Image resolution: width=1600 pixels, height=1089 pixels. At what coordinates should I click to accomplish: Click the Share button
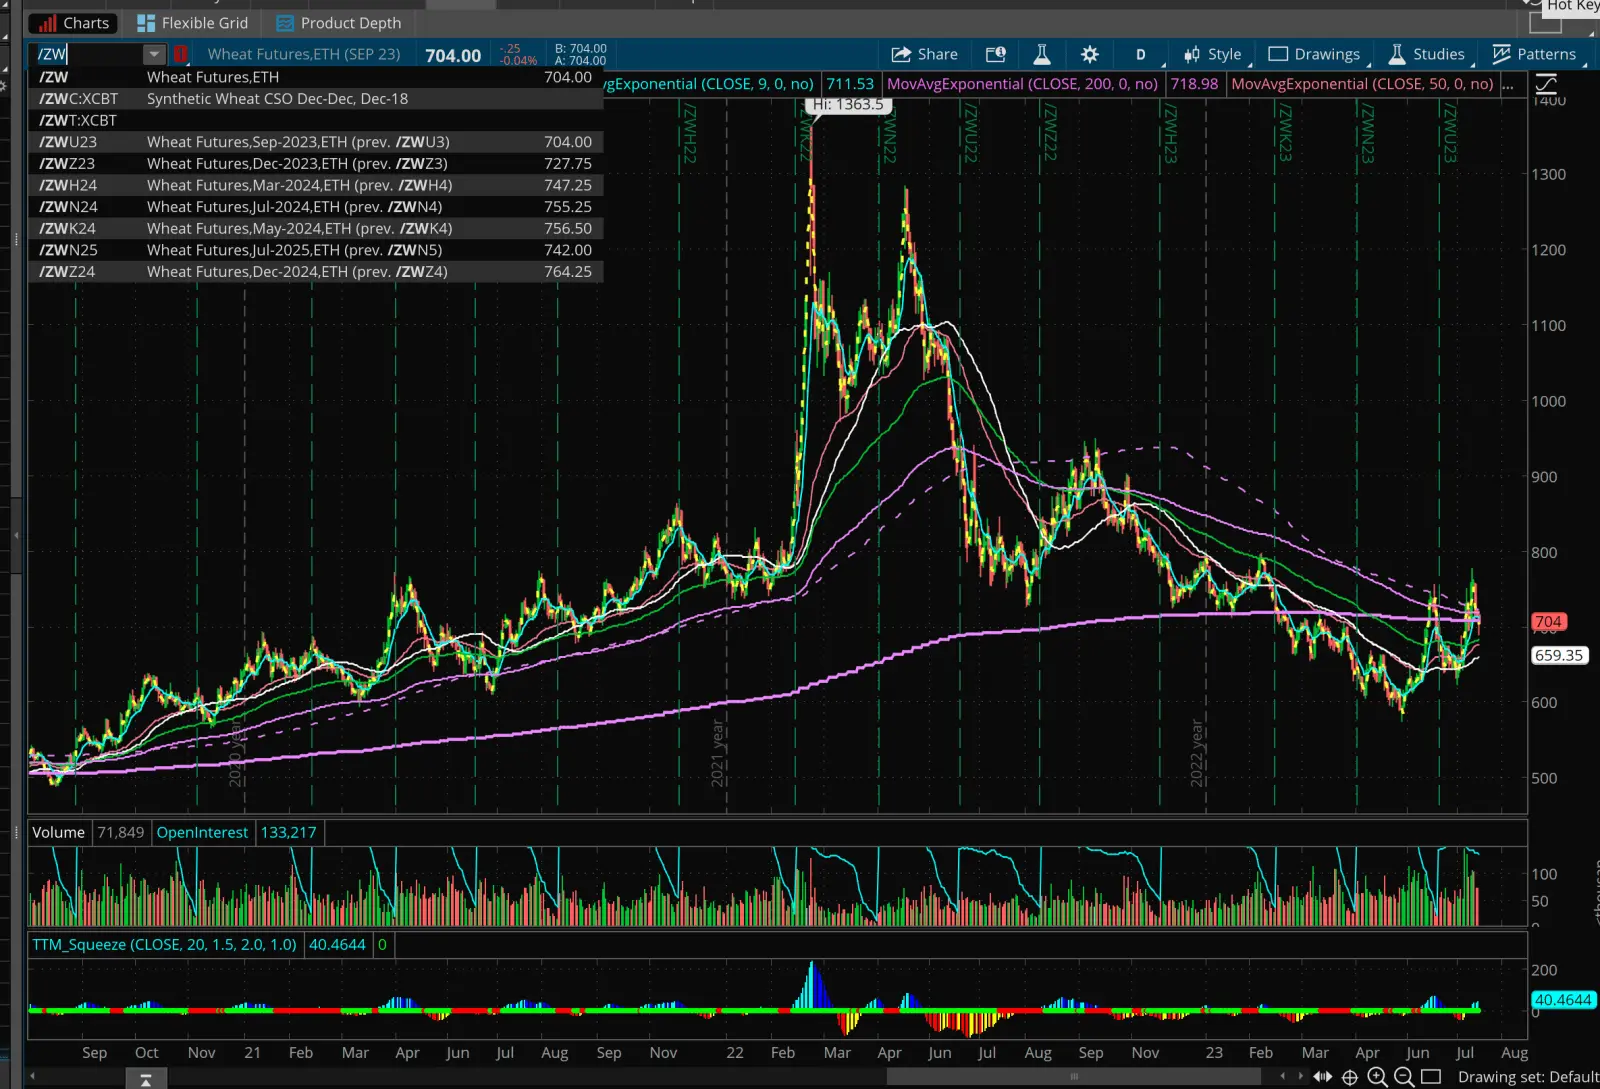point(925,54)
